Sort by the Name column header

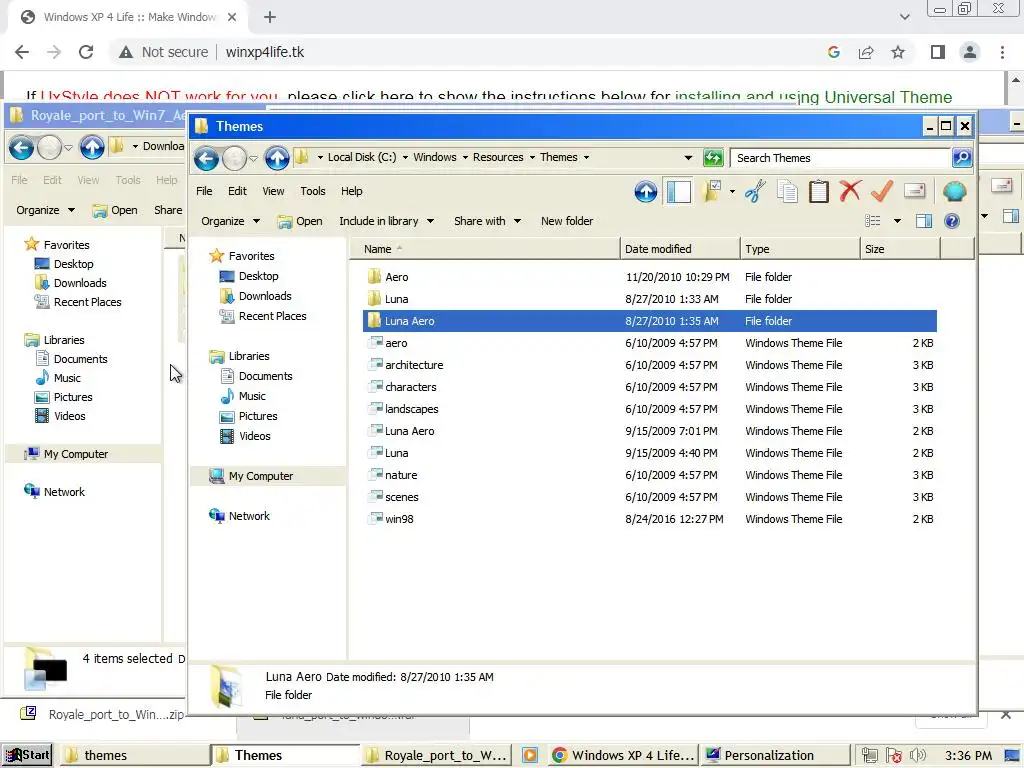pyautogui.click(x=485, y=249)
